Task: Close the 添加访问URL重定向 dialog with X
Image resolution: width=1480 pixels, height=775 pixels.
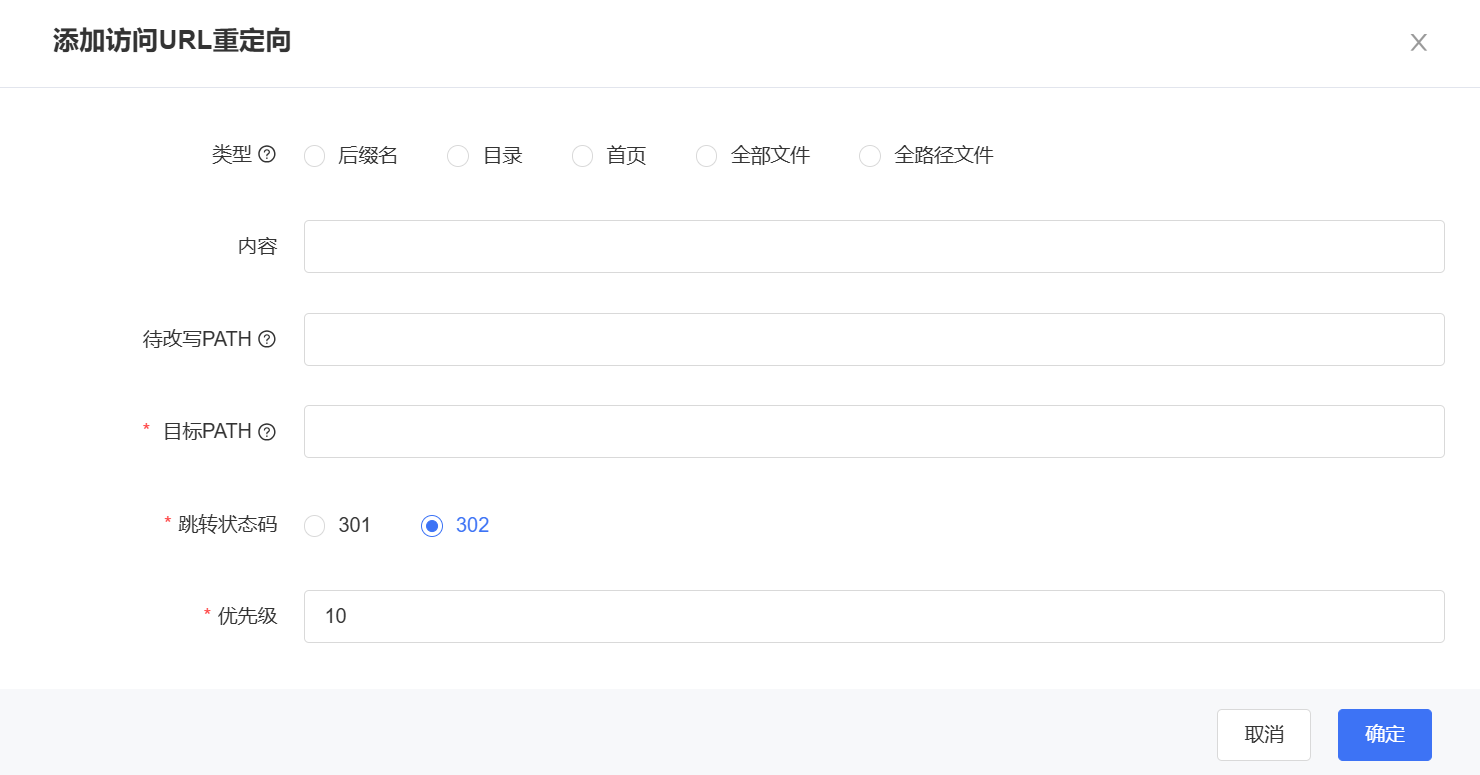Action: coord(1418,42)
